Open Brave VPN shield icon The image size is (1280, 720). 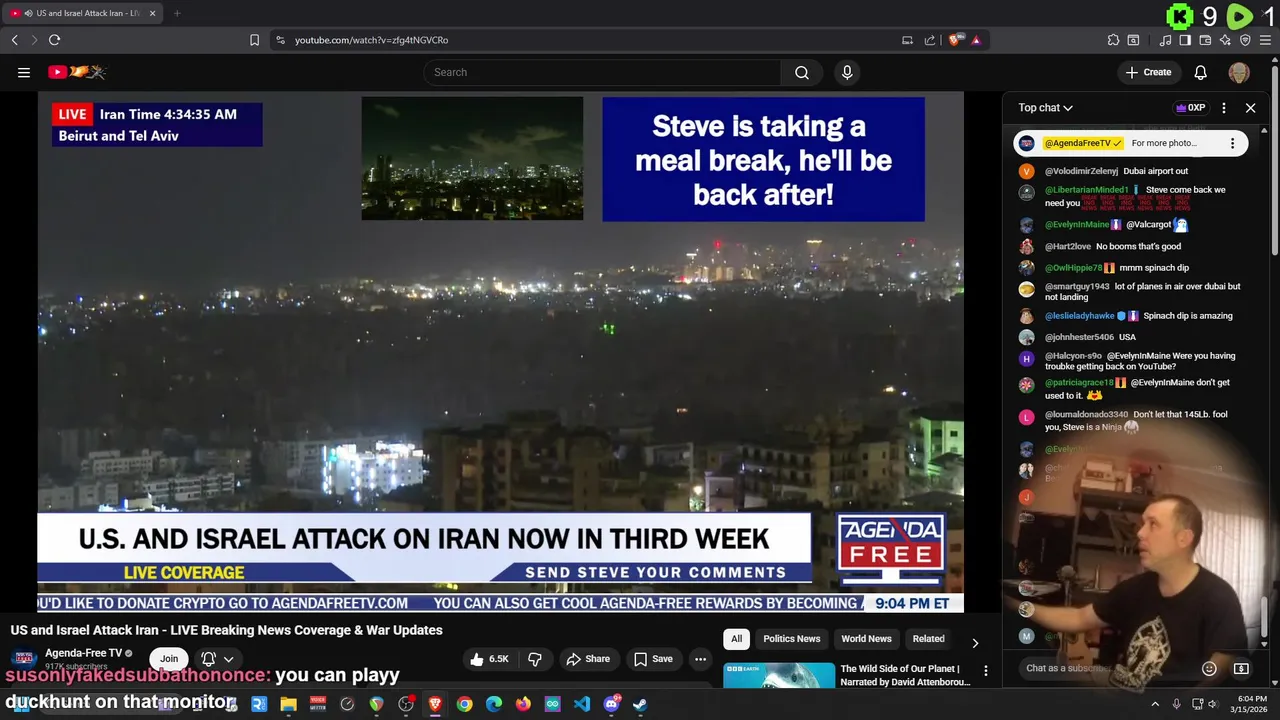(x=1245, y=40)
